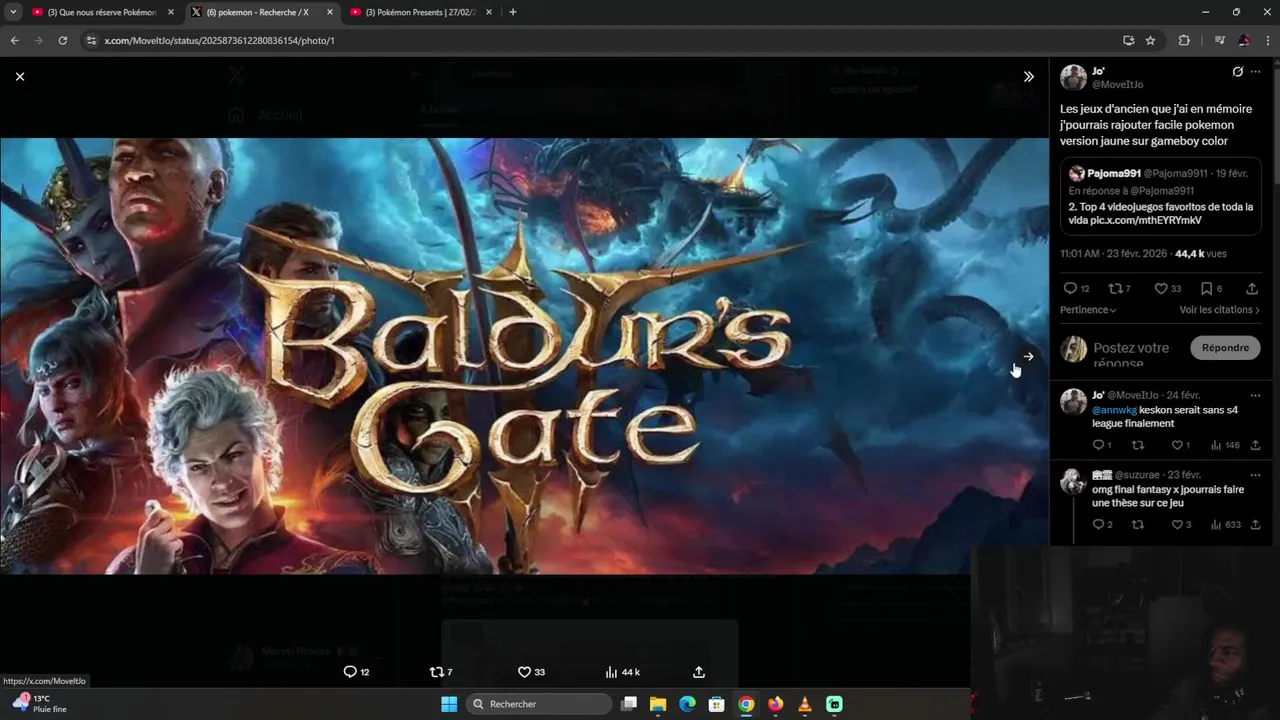1280x720 pixels.
Task: Open site information icon in address bar
Action: tap(90, 40)
